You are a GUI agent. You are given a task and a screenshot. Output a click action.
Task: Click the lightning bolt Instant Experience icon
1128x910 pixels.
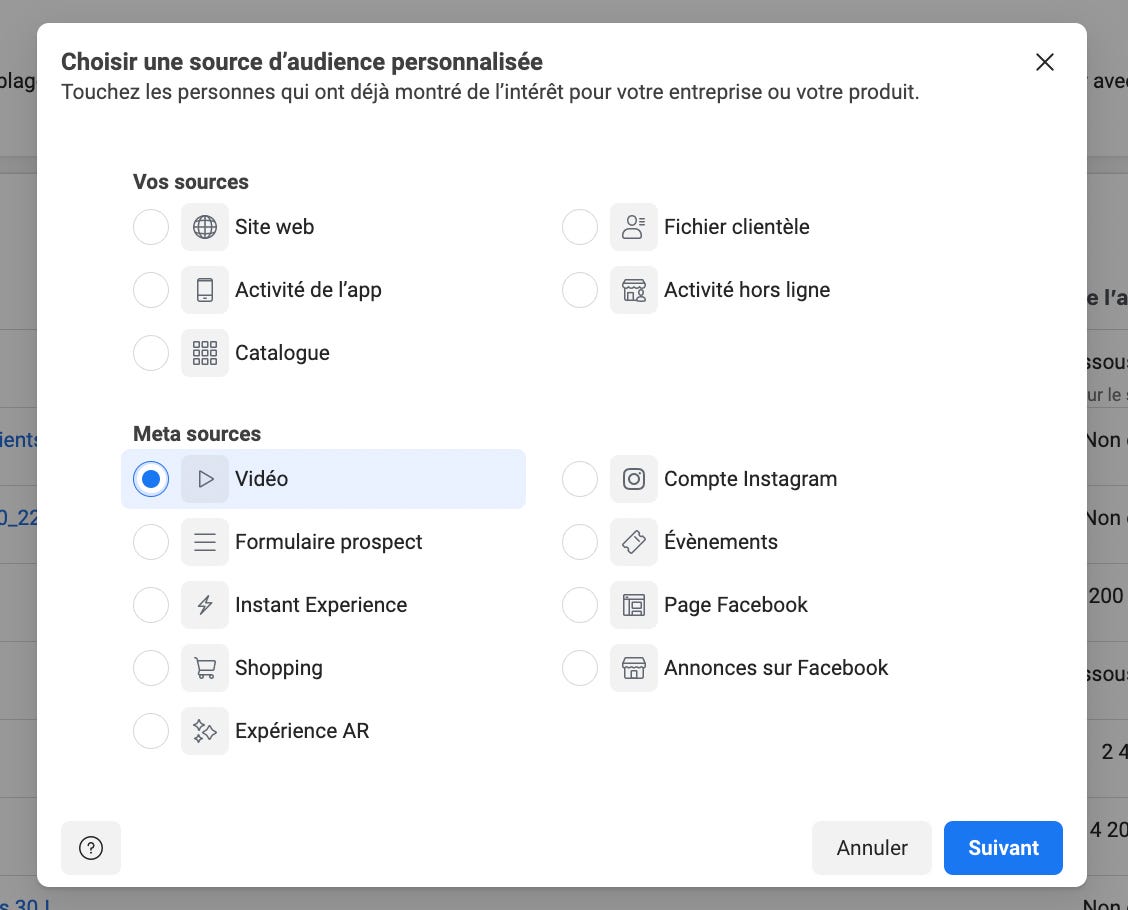pos(205,605)
